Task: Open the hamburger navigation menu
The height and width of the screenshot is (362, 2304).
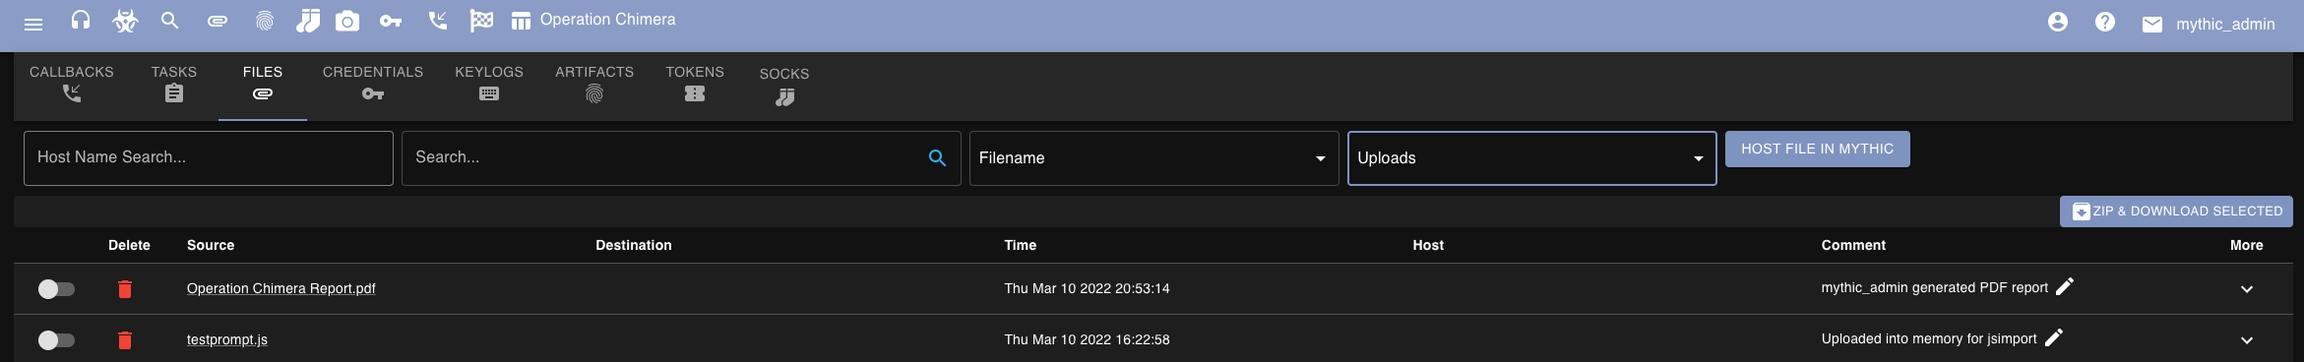Action: pyautogui.click(x=33, y=23)
